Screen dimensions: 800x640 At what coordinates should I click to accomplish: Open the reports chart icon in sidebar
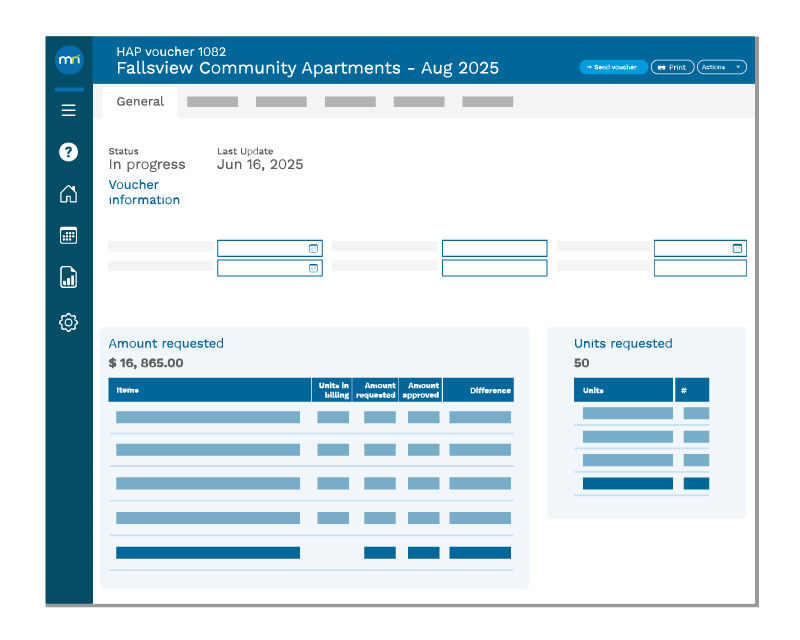tap(69, 277)
